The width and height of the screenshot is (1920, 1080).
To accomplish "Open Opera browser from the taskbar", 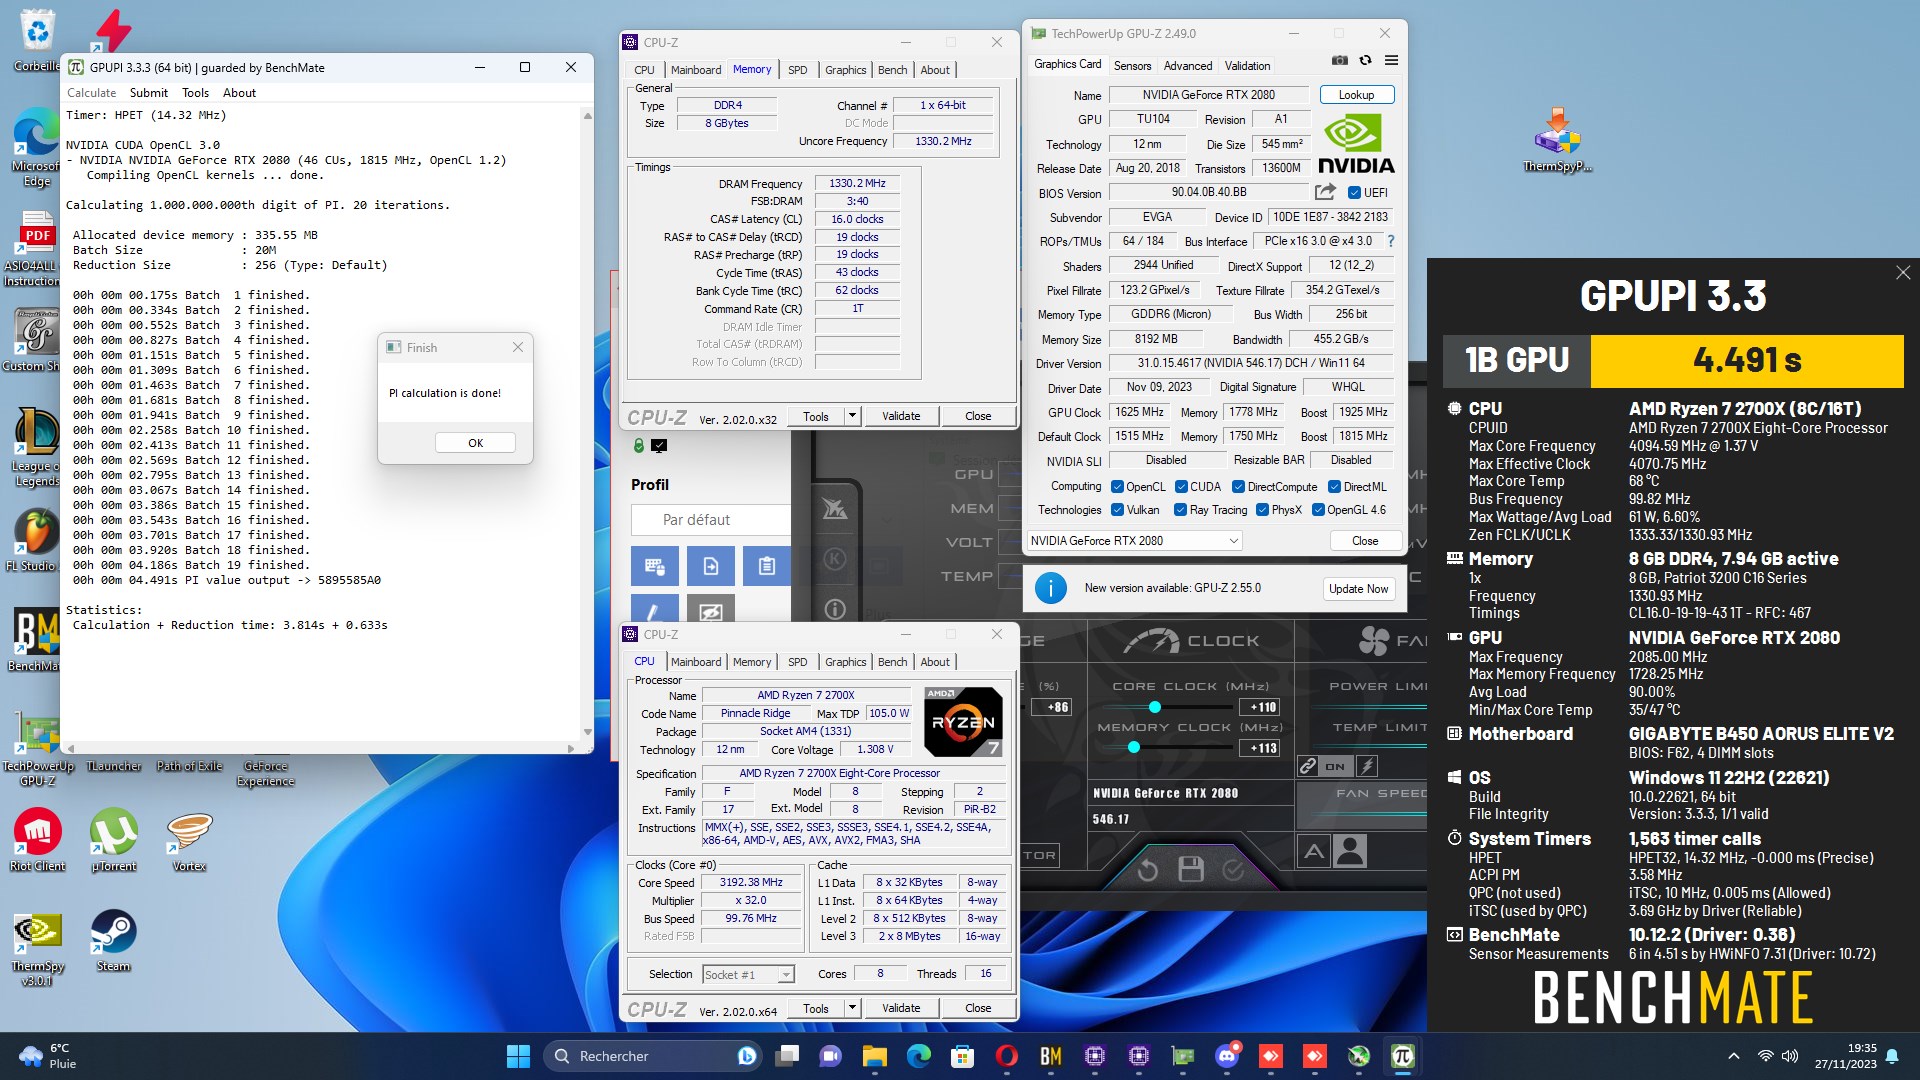I will pyautogui.click(x=1007, y=1056).
